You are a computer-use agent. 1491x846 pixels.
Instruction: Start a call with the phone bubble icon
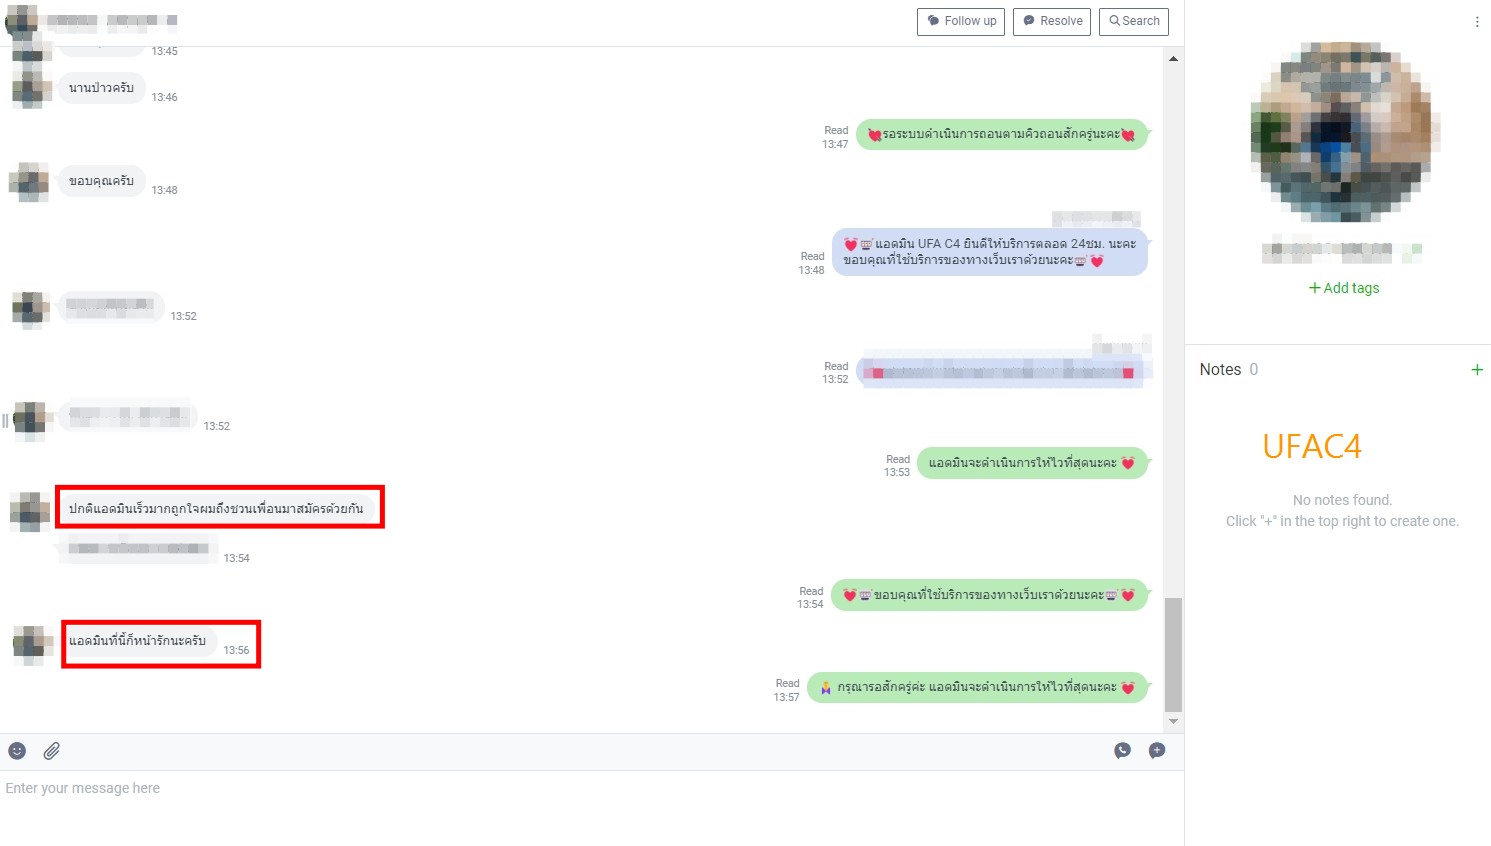[x=1122, y=751]
